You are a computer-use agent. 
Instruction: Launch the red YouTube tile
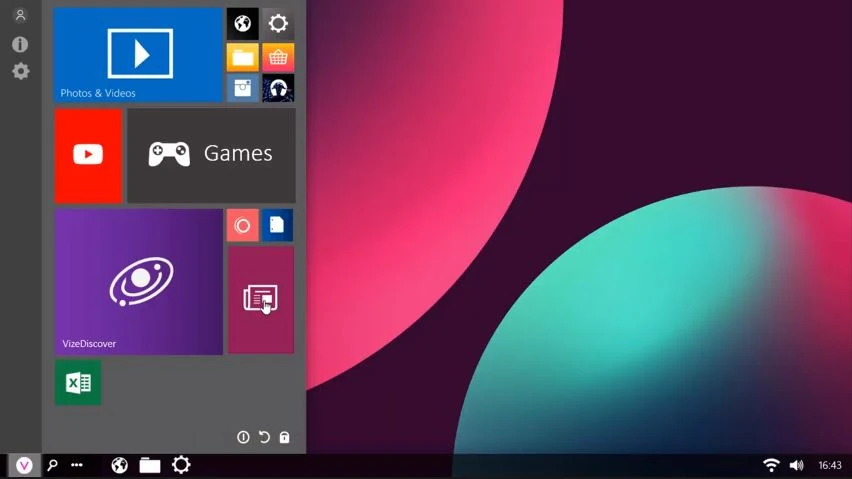tap(88, 155)
